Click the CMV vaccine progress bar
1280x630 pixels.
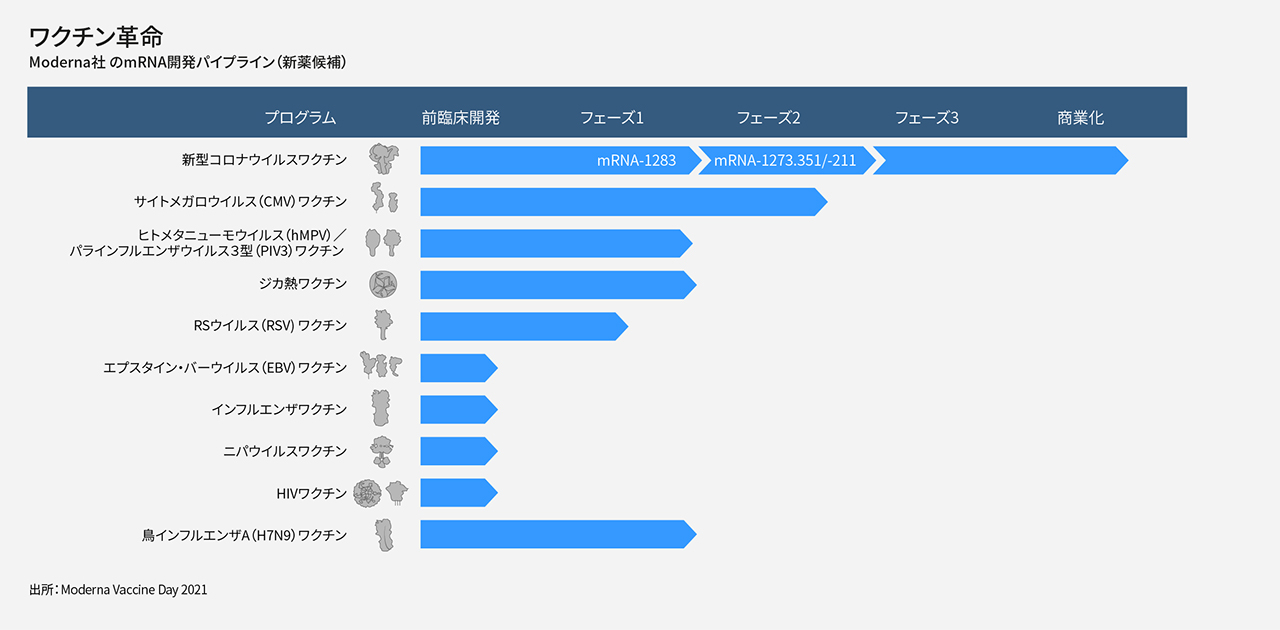pyautogui.click(x=620, y=201)
